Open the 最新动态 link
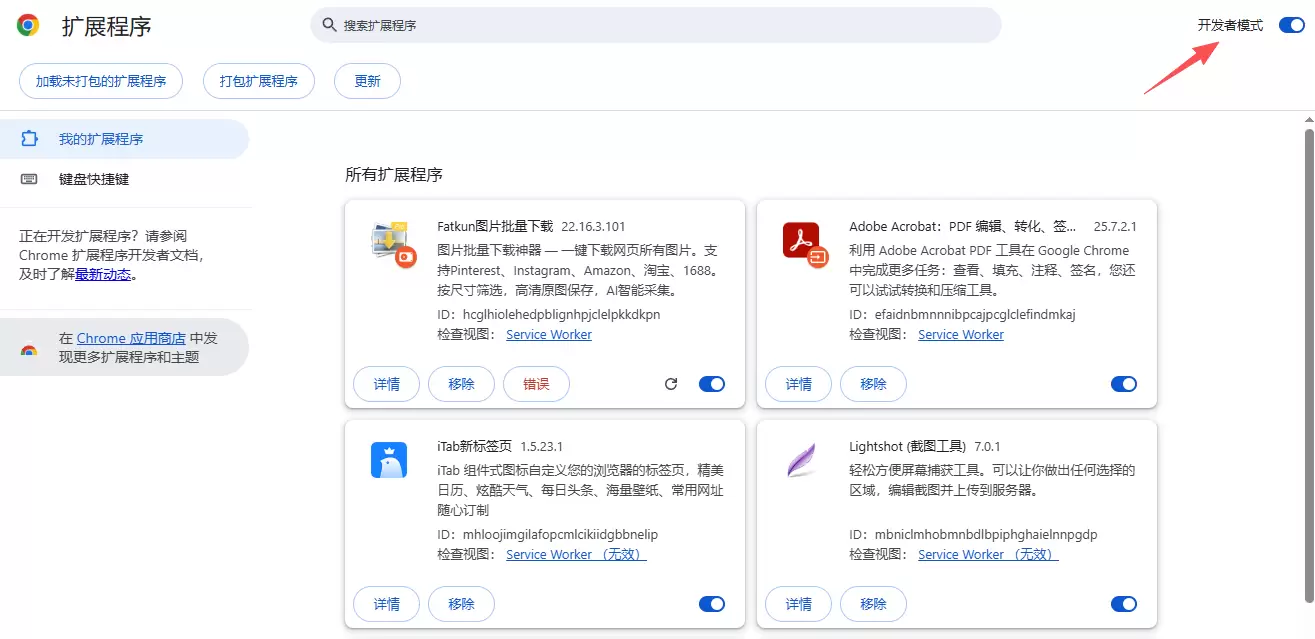1315x639 pixels. (x=103, y=274)
